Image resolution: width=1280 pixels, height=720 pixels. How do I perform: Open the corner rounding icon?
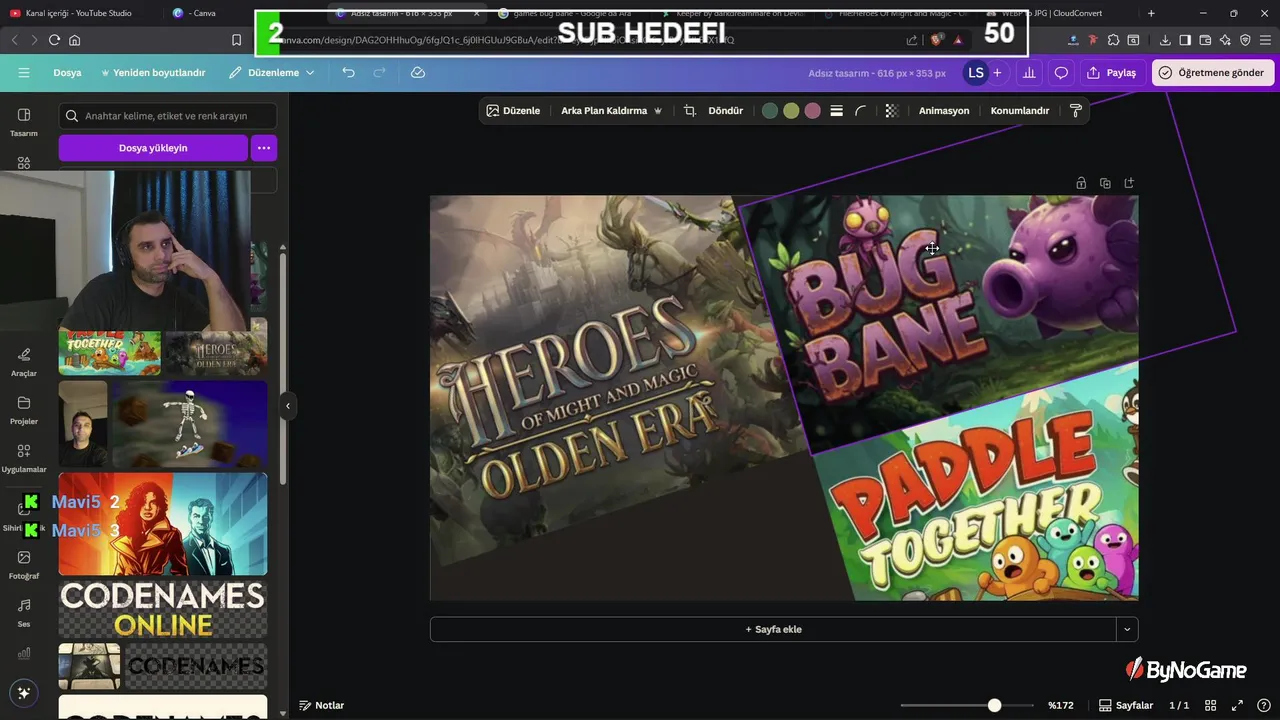[860, 111]
